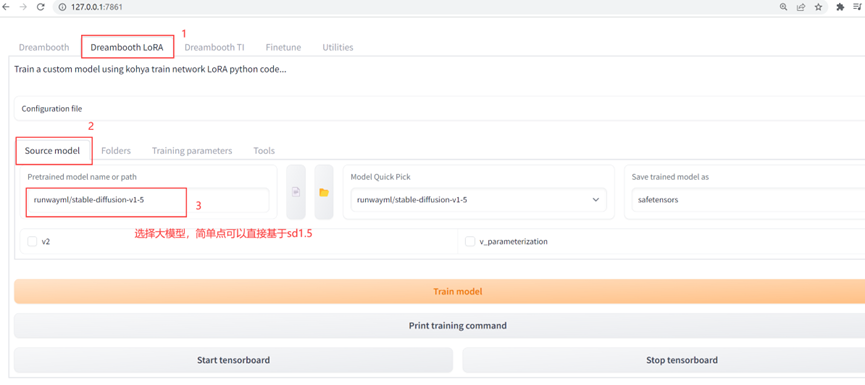
Task: Click the 'Save trained model as' label
Action: click(x=670, y=177)
